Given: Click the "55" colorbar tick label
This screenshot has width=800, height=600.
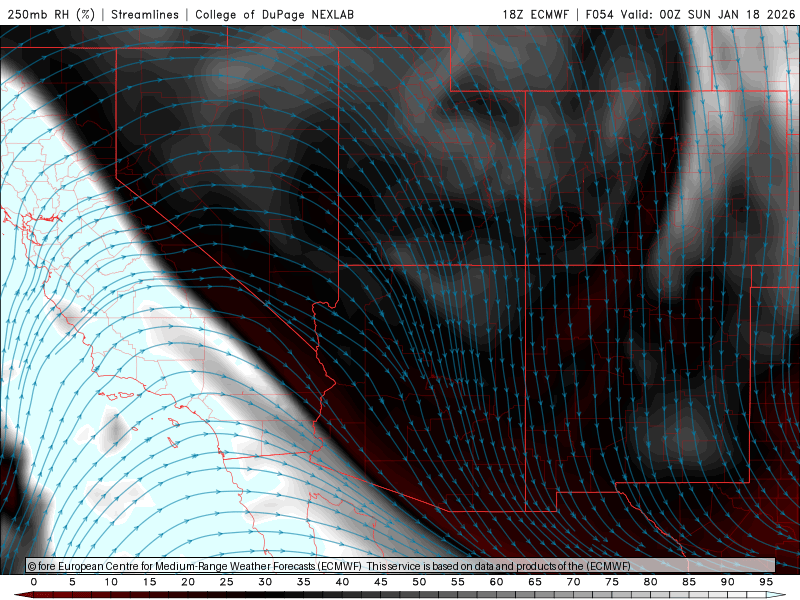Looking at the screenshot, I should point(458,582).
